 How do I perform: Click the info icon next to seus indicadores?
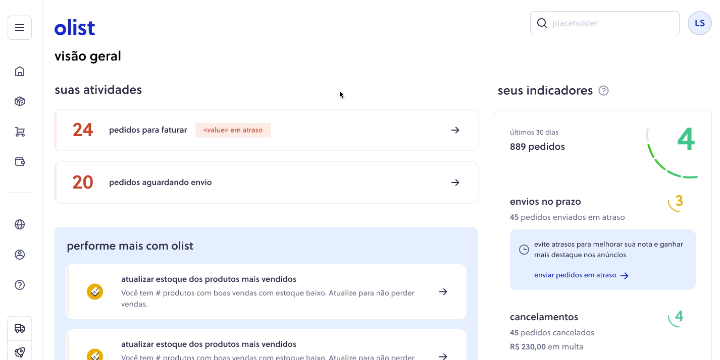click(x=604, y=91)
